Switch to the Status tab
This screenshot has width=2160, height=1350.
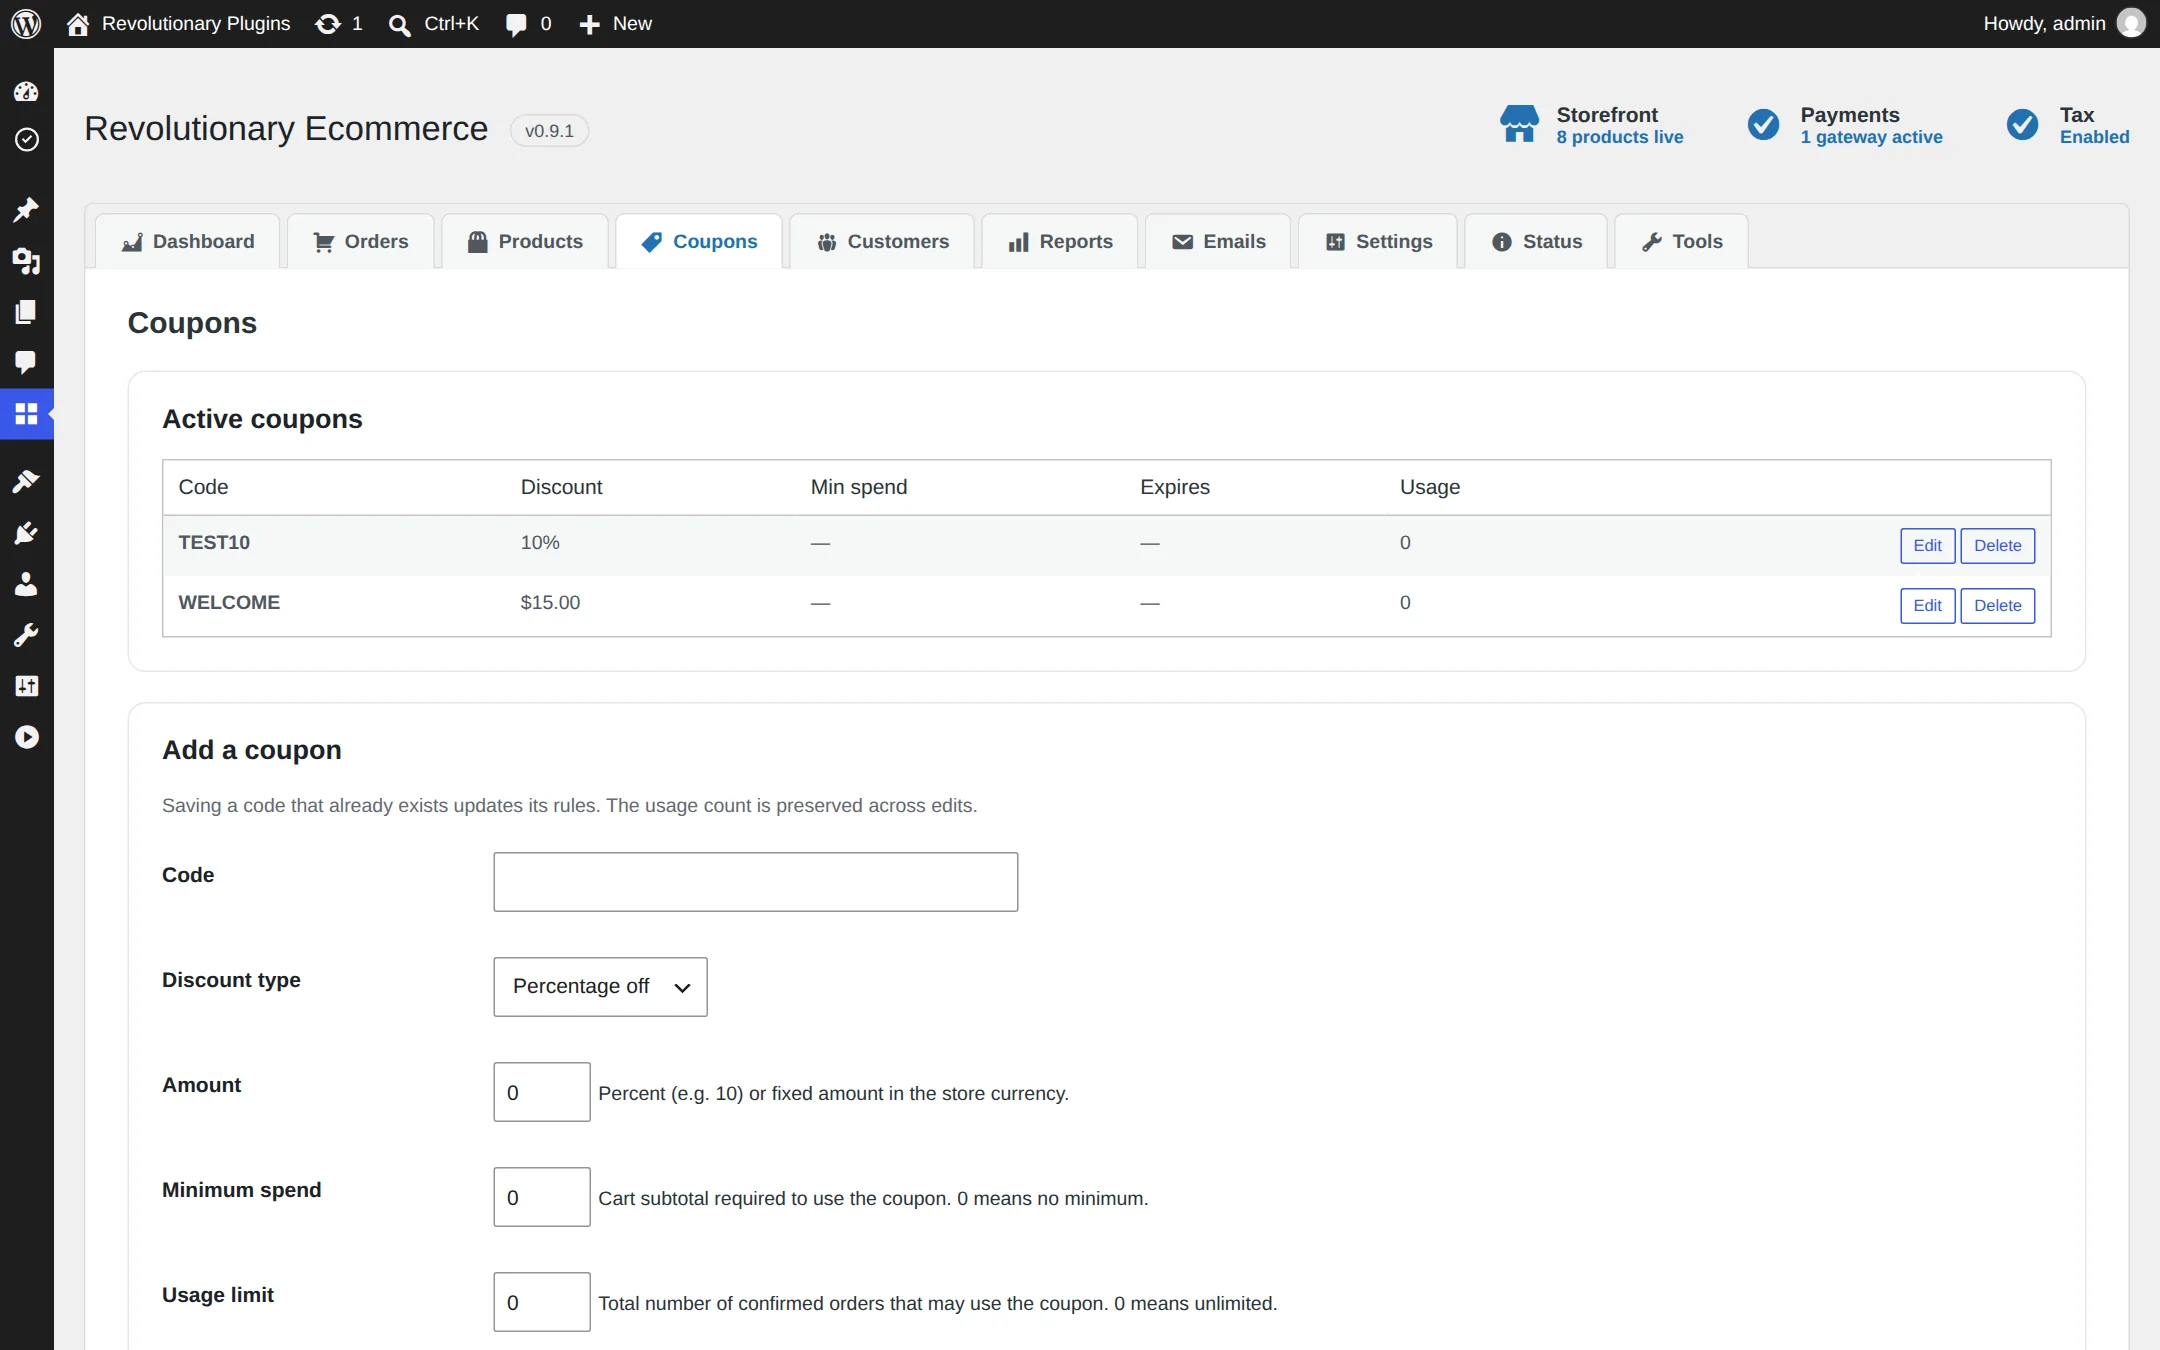[x=1536, y=241]
